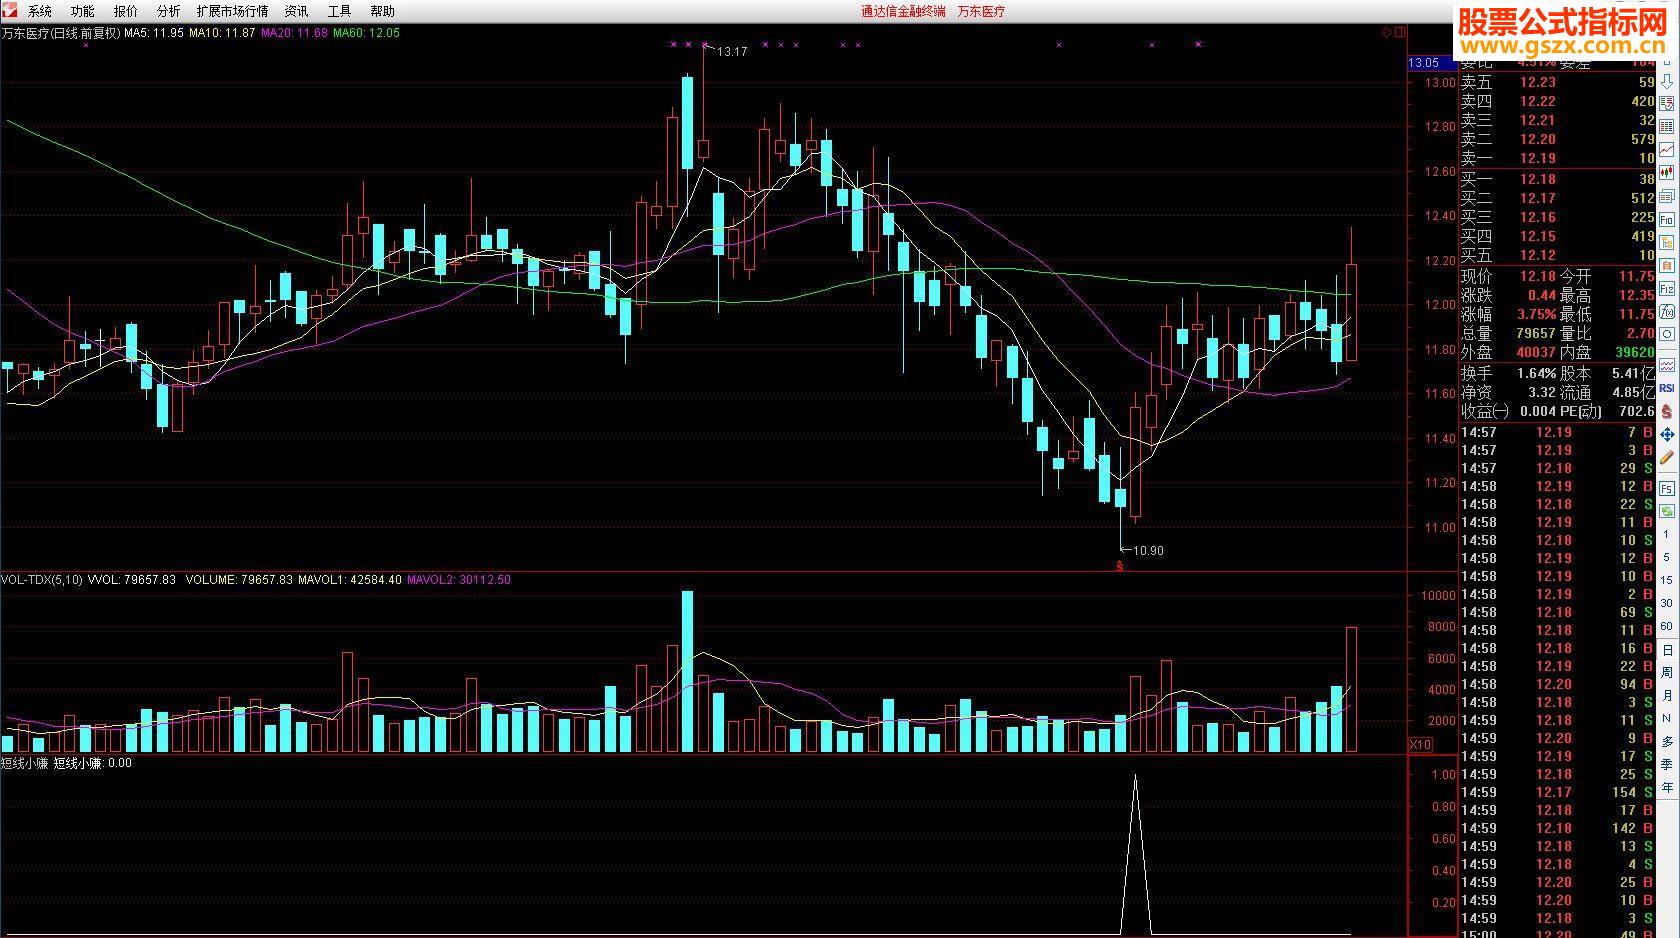Select the RSI indicator icon

(x=1667, y=388)
